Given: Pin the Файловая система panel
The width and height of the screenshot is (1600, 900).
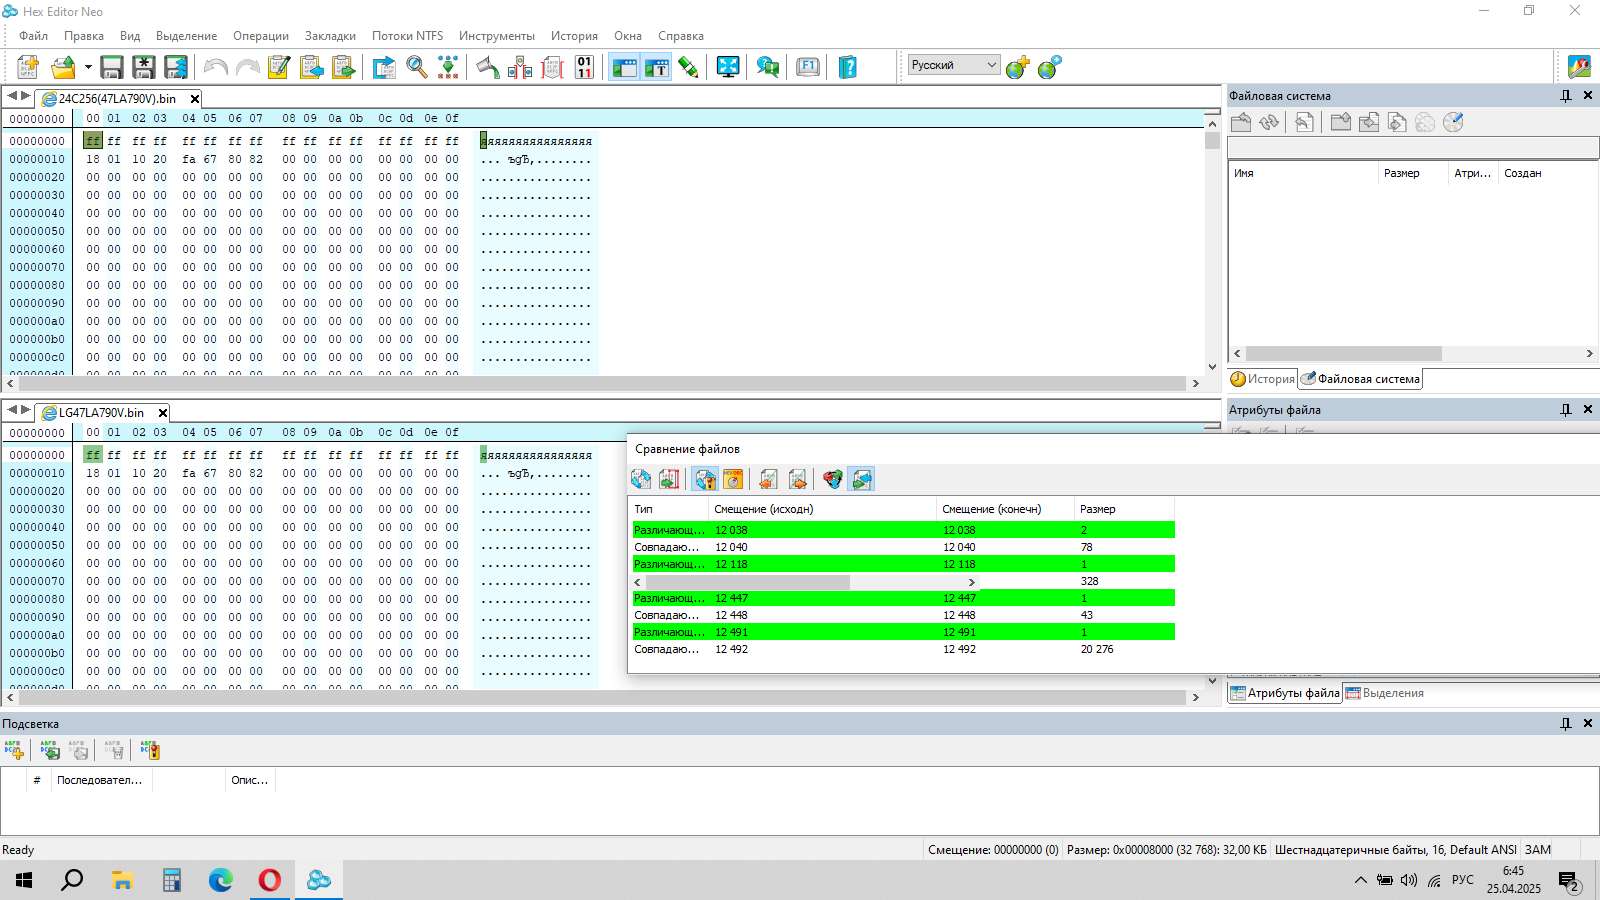Looking at the screenshot, I should tap(1566, 96).
